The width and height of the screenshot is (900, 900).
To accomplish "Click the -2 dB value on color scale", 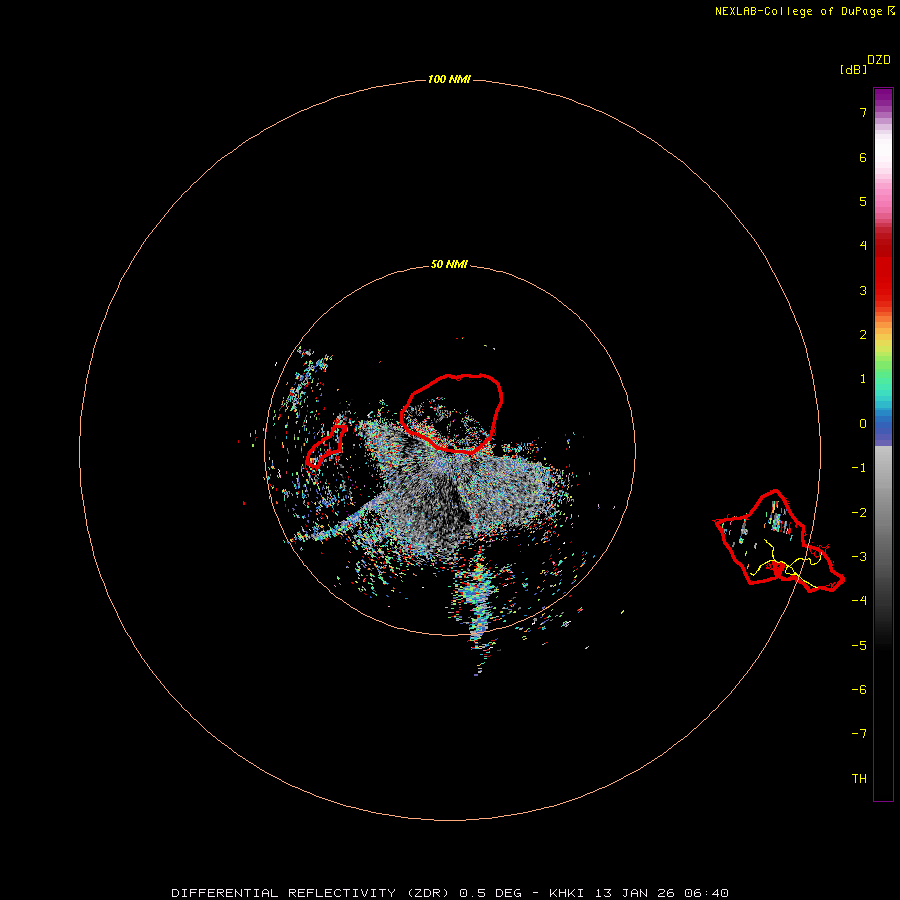I will [x=859, y=513].
